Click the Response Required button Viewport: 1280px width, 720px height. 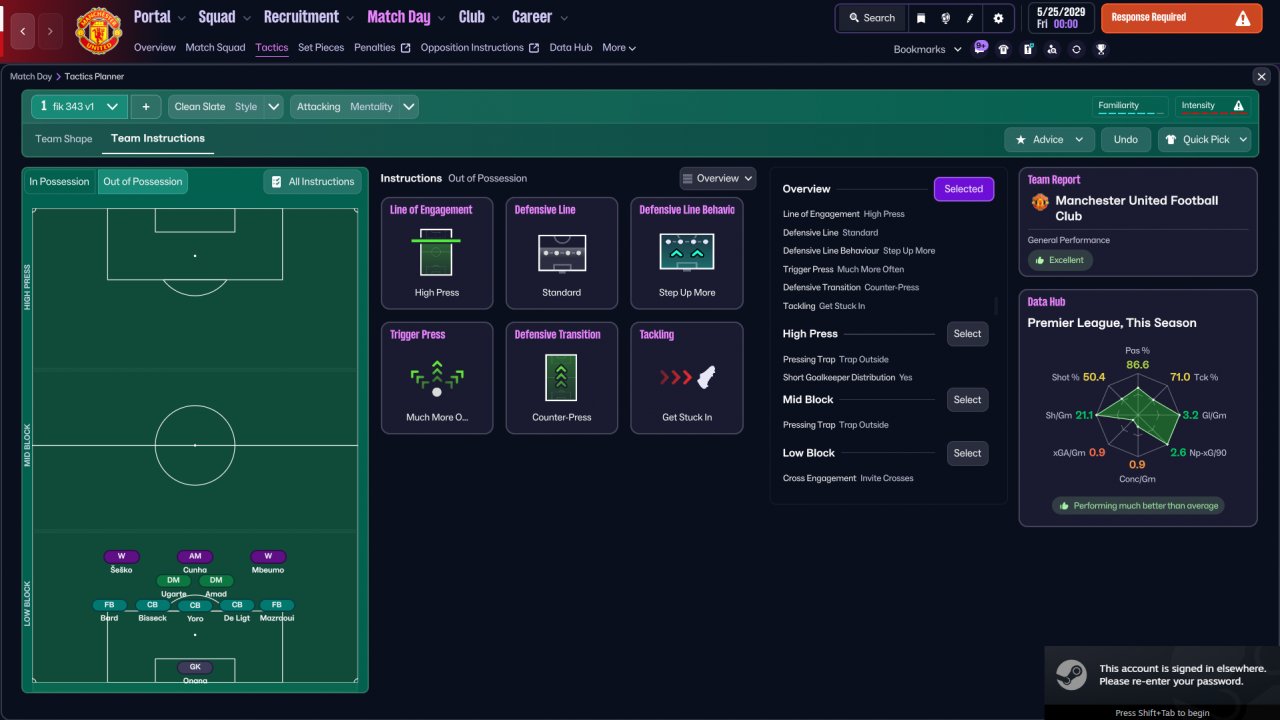tap(1181, 18)
